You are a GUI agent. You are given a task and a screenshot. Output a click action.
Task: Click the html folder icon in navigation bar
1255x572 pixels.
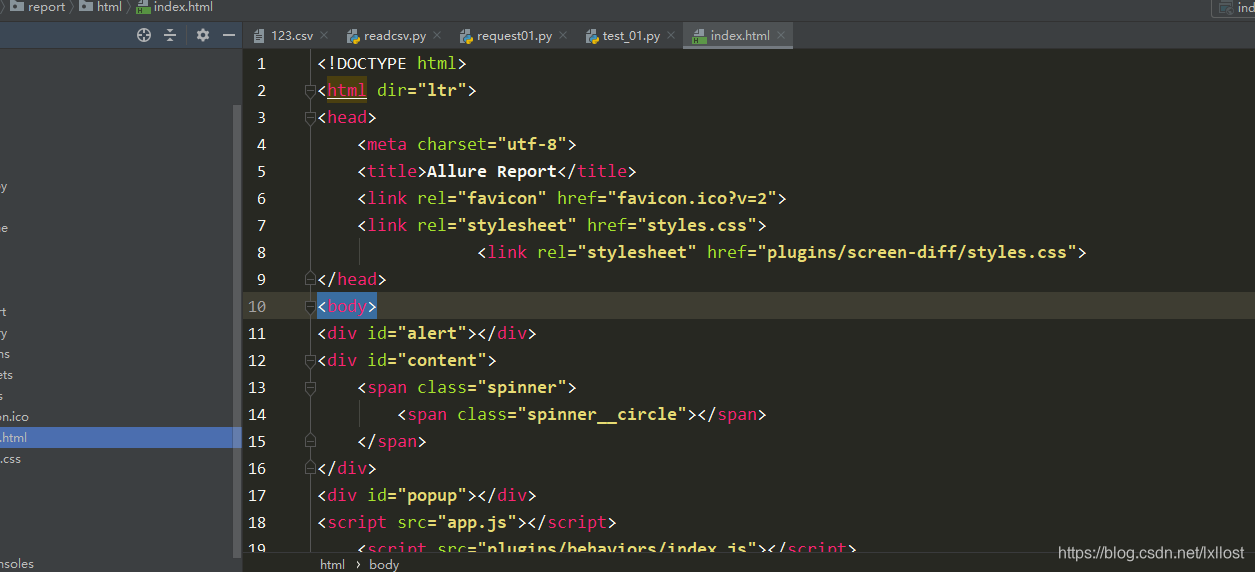pos(86,6)
